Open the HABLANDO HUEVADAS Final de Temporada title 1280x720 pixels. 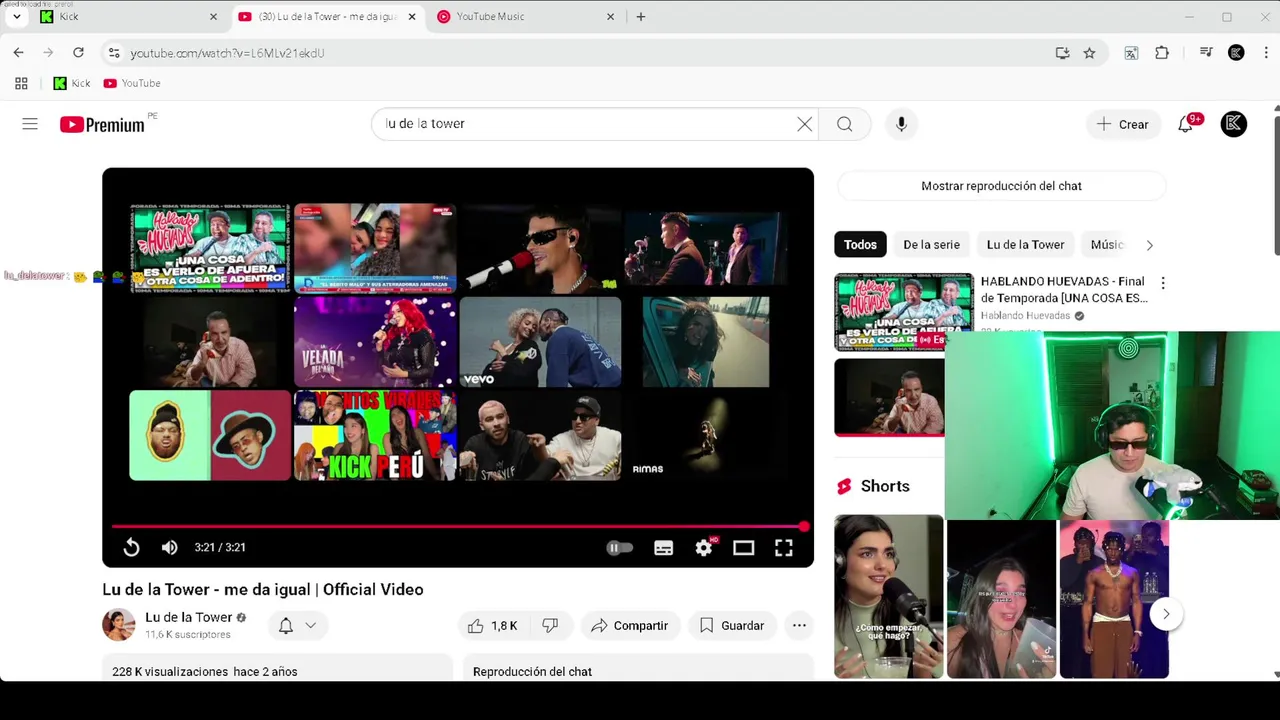(x=1064, y=290)
